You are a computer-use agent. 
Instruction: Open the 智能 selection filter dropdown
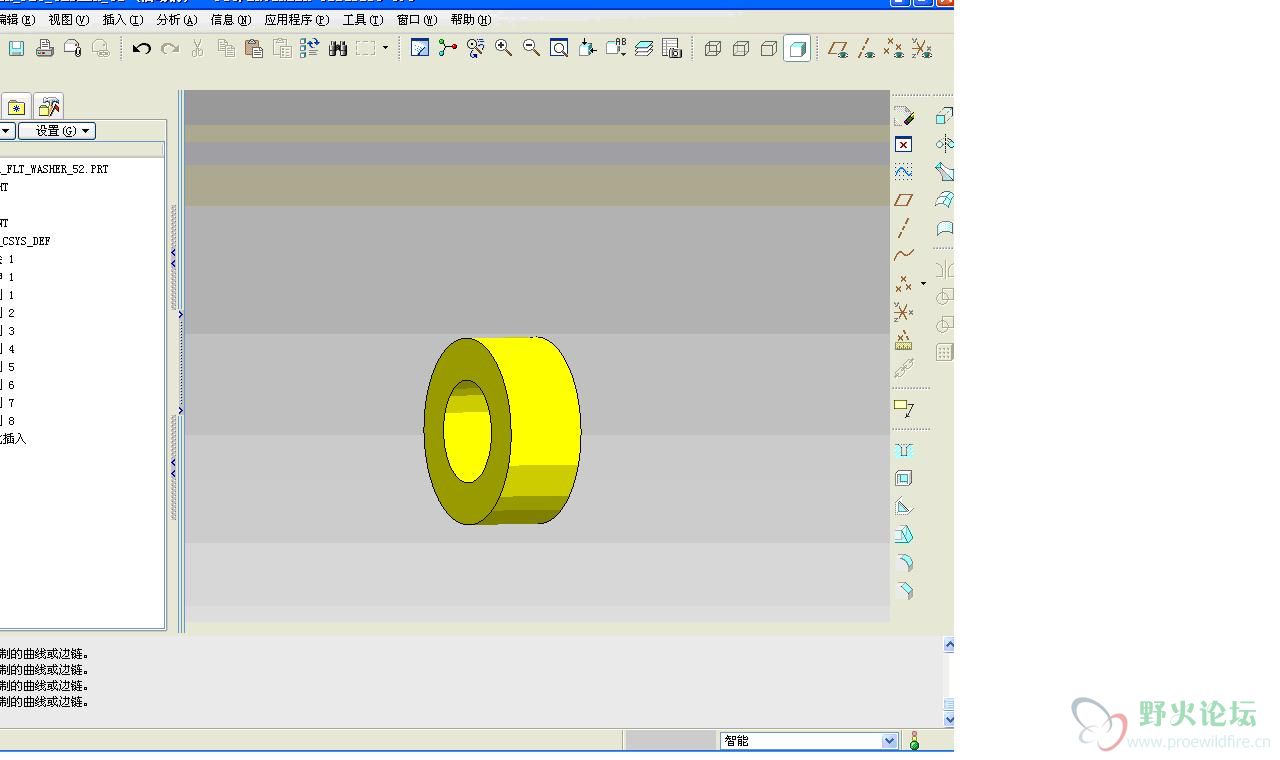(x=889, y=741)
